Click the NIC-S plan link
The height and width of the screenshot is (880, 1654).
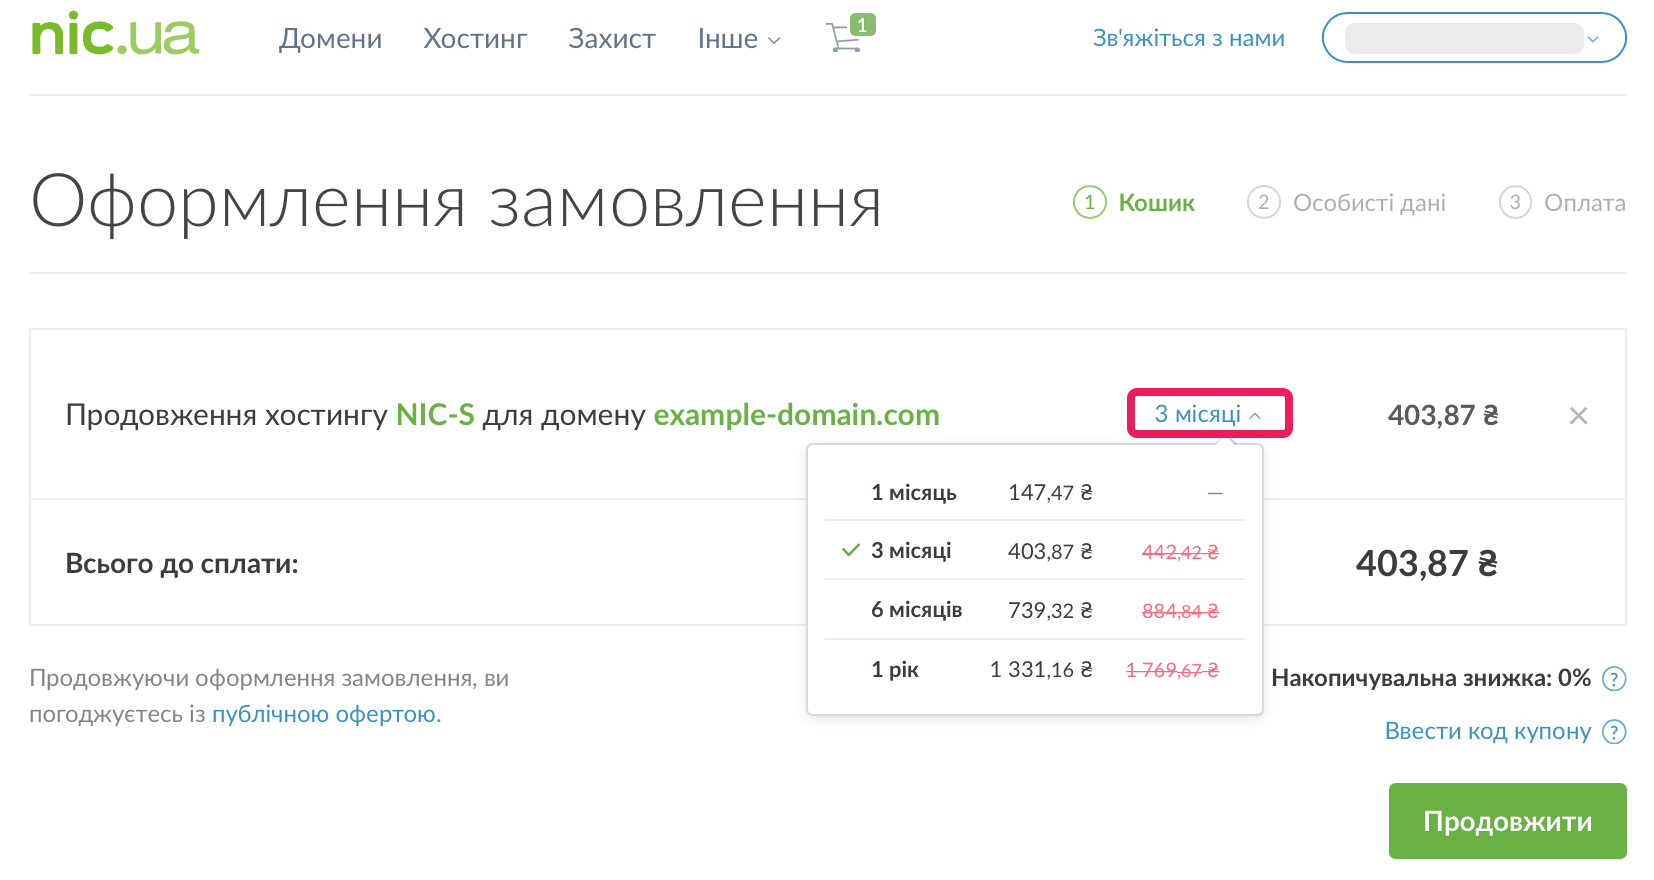point(435,415)
